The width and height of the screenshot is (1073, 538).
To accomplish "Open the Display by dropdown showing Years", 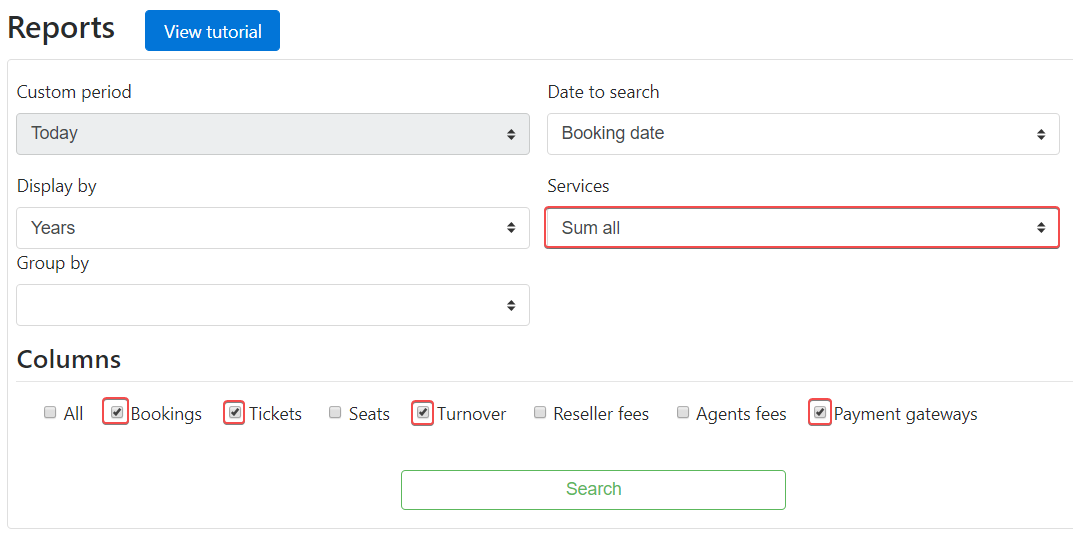I will click(x=273, y=228).
